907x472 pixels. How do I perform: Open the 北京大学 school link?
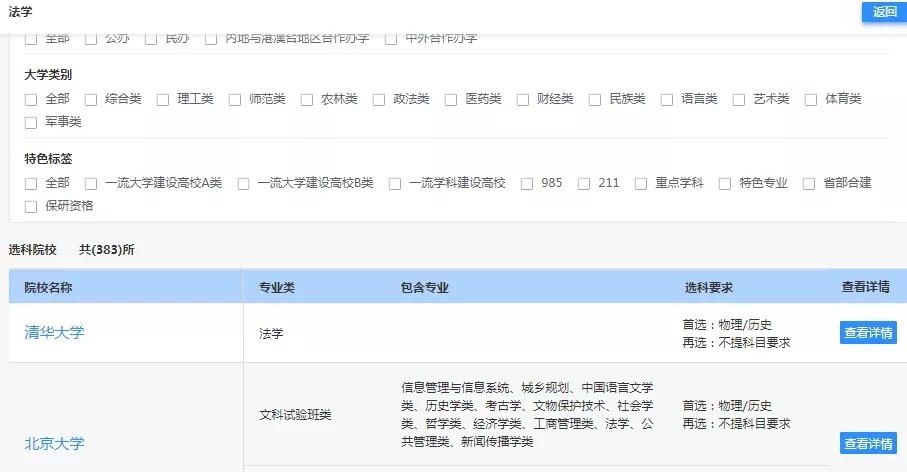point(54,444)
